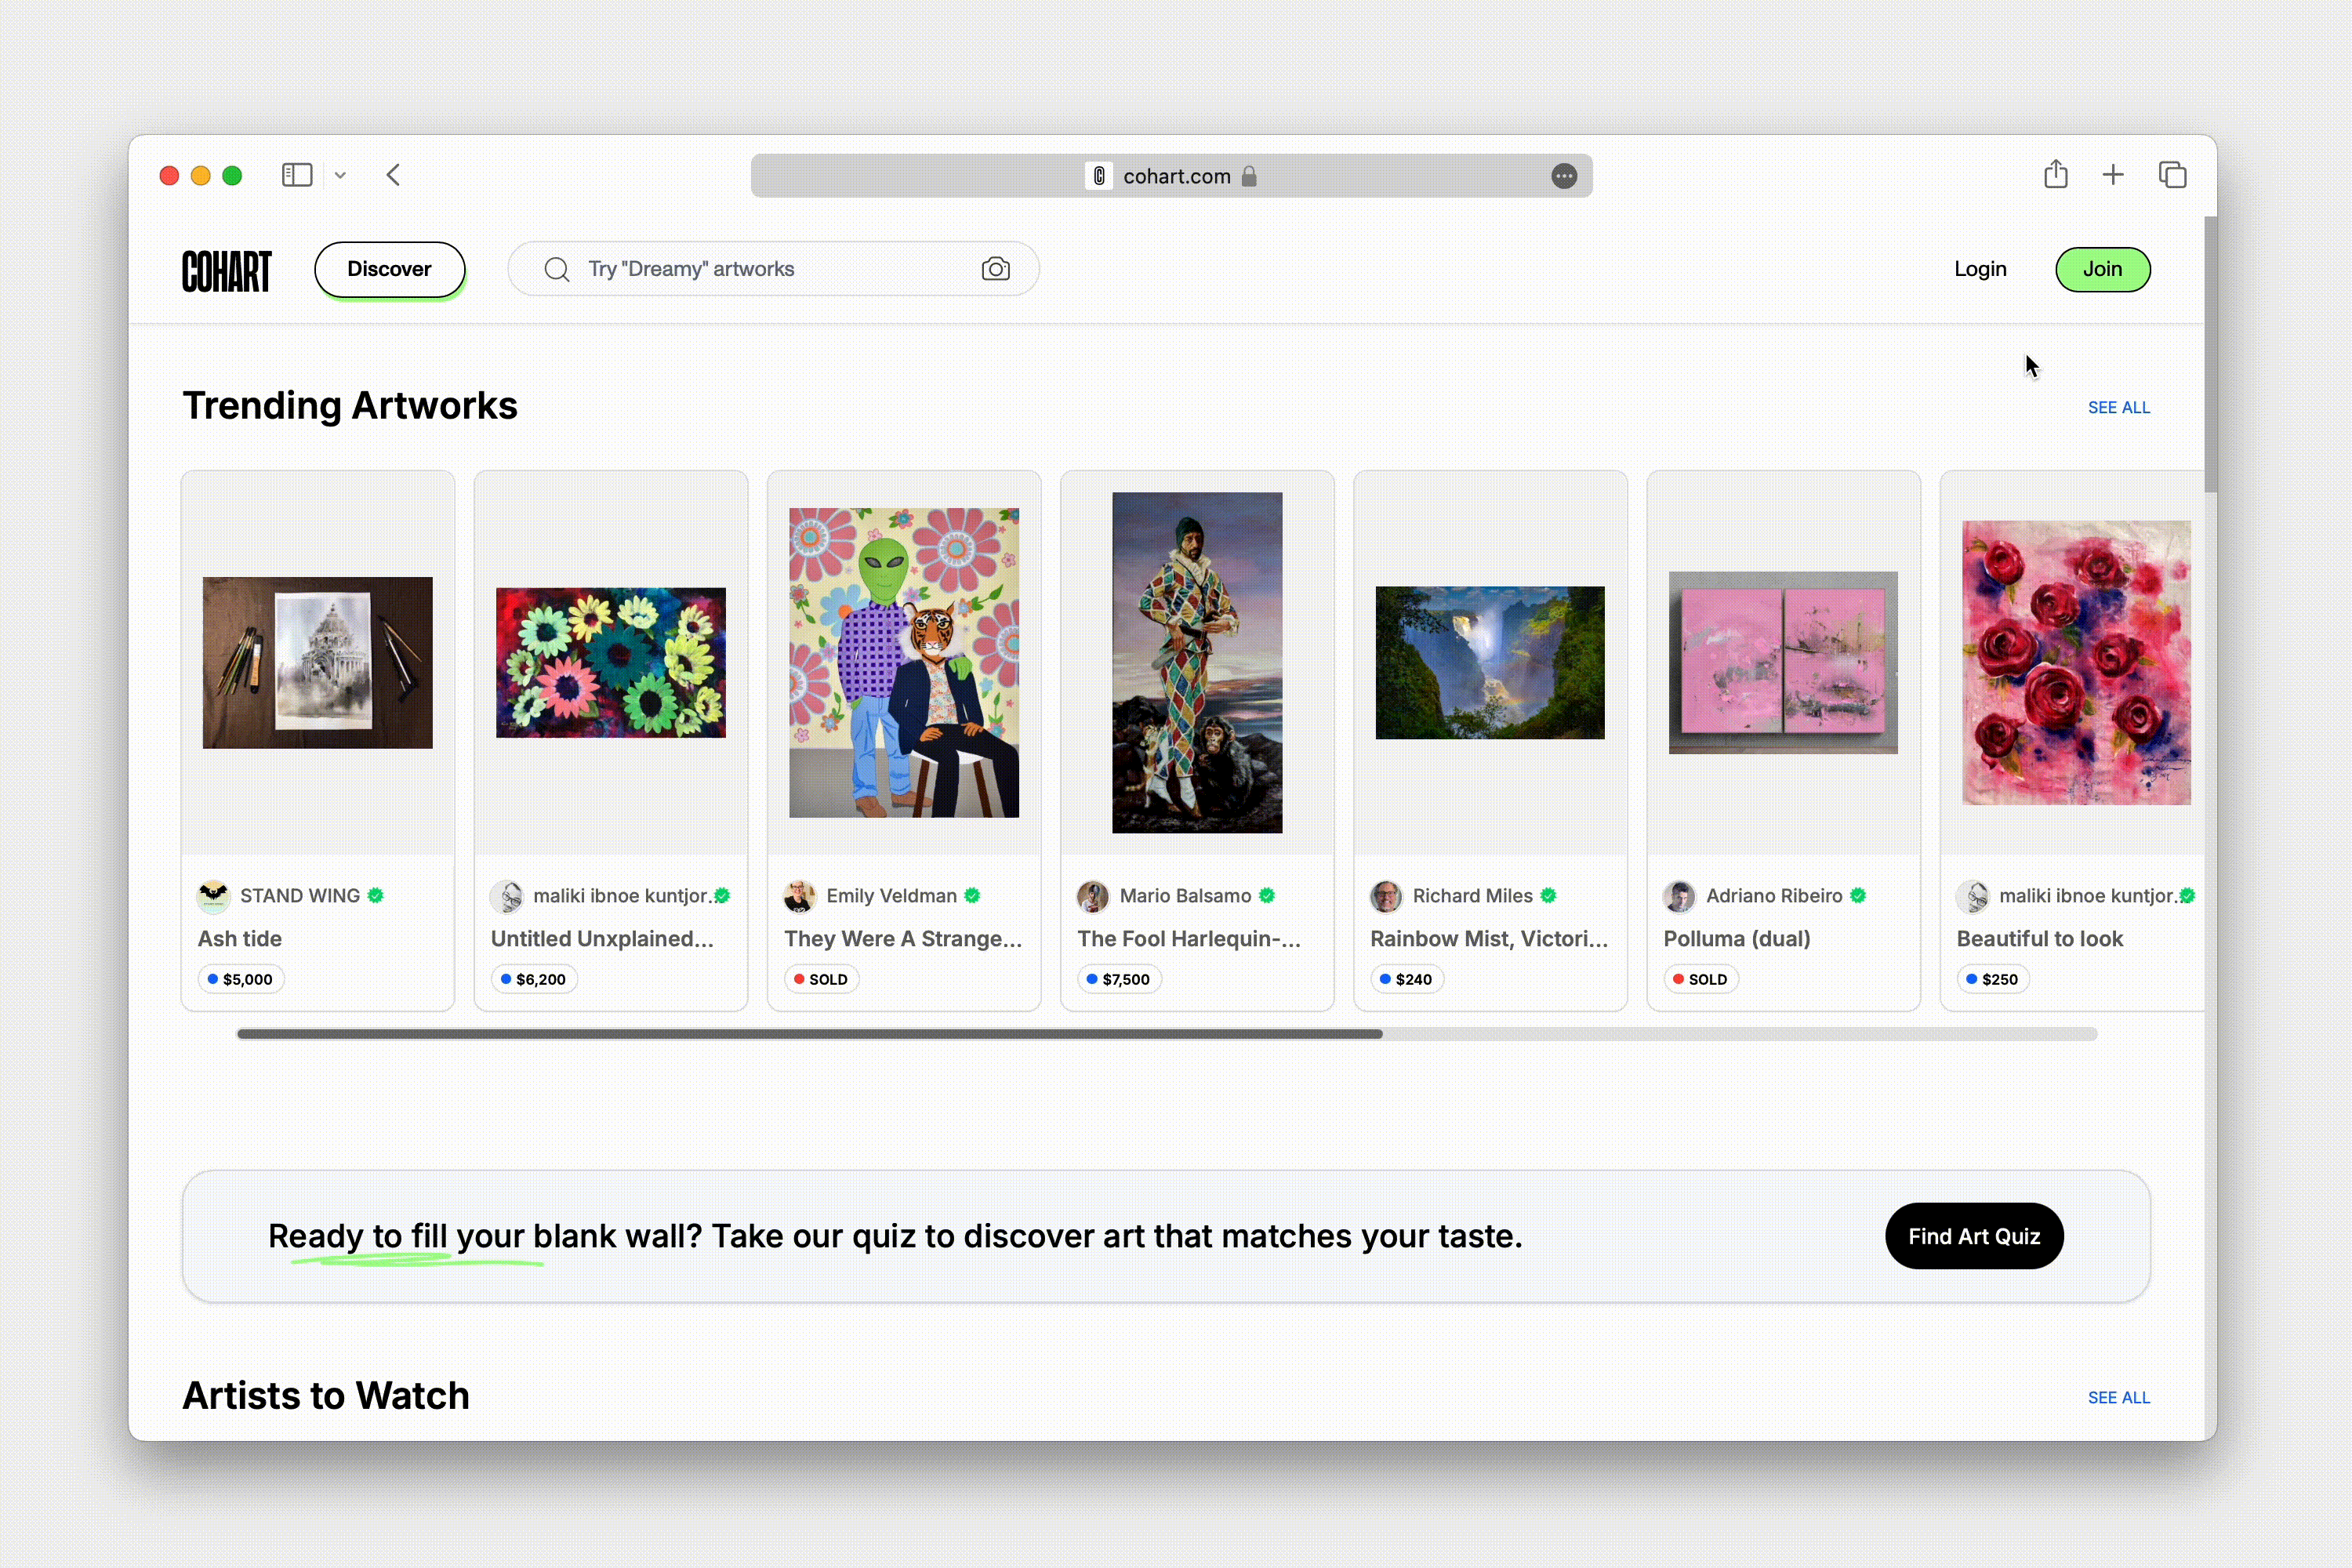2352x1568 pixels.
Task: Click the Login menu item
Action: (1980, 268)
